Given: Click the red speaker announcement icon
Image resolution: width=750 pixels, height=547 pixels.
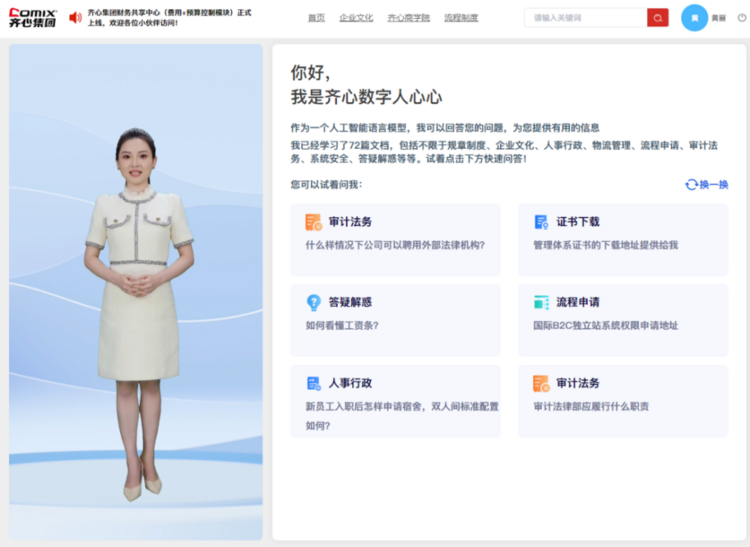Looking at the screenshot, I should tap(75, 18).
